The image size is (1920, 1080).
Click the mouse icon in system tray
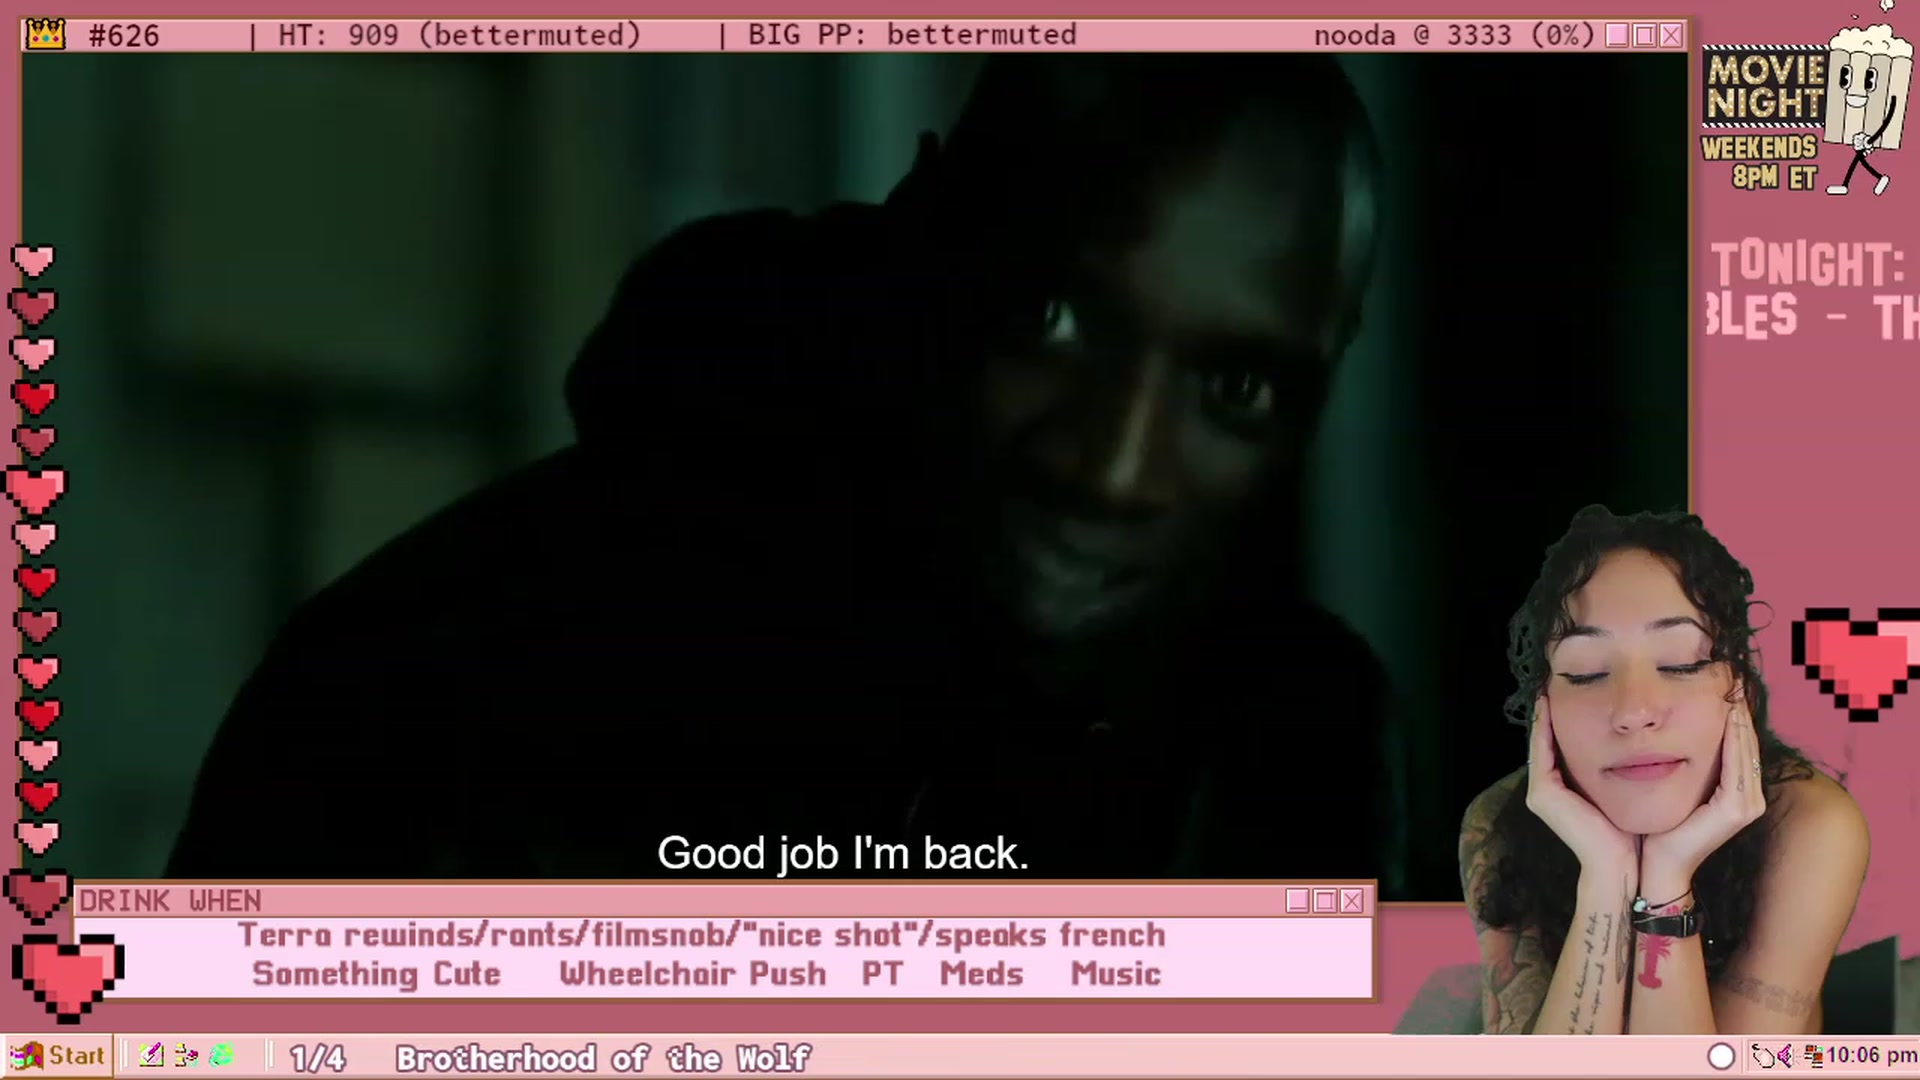(1765, 1056)
